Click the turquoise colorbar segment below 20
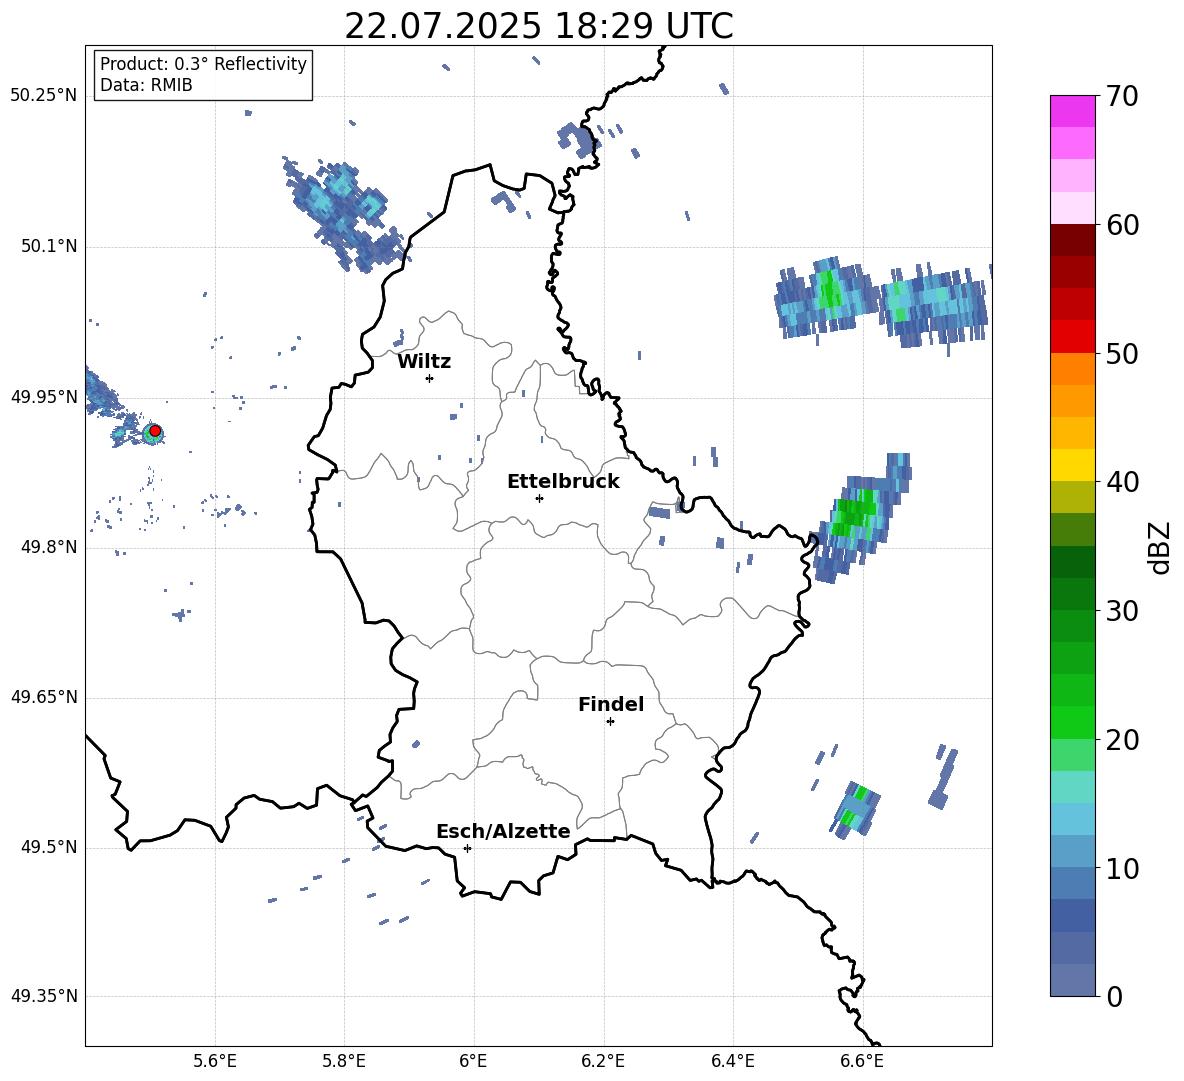Screen dimensions: 1184x1081 1073,787
